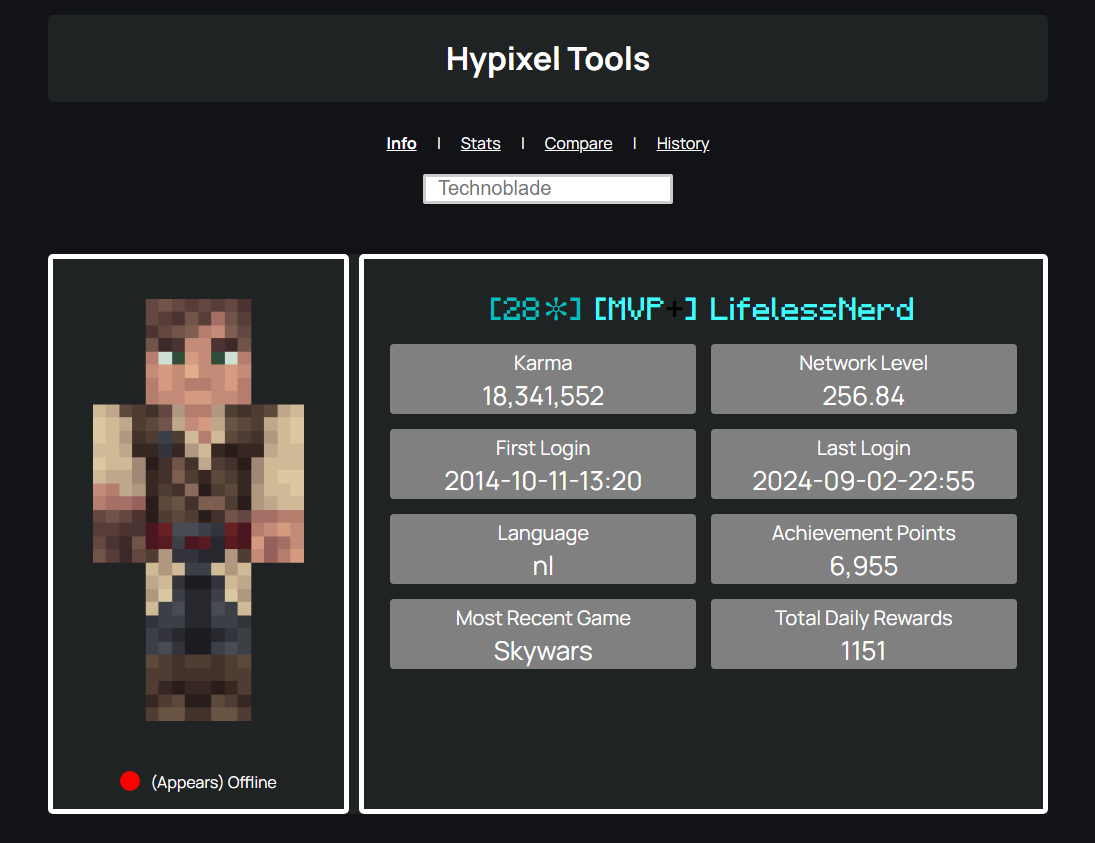Click the "(Appears) Offline" status text

pyautogui.click(x=214, y=782)
